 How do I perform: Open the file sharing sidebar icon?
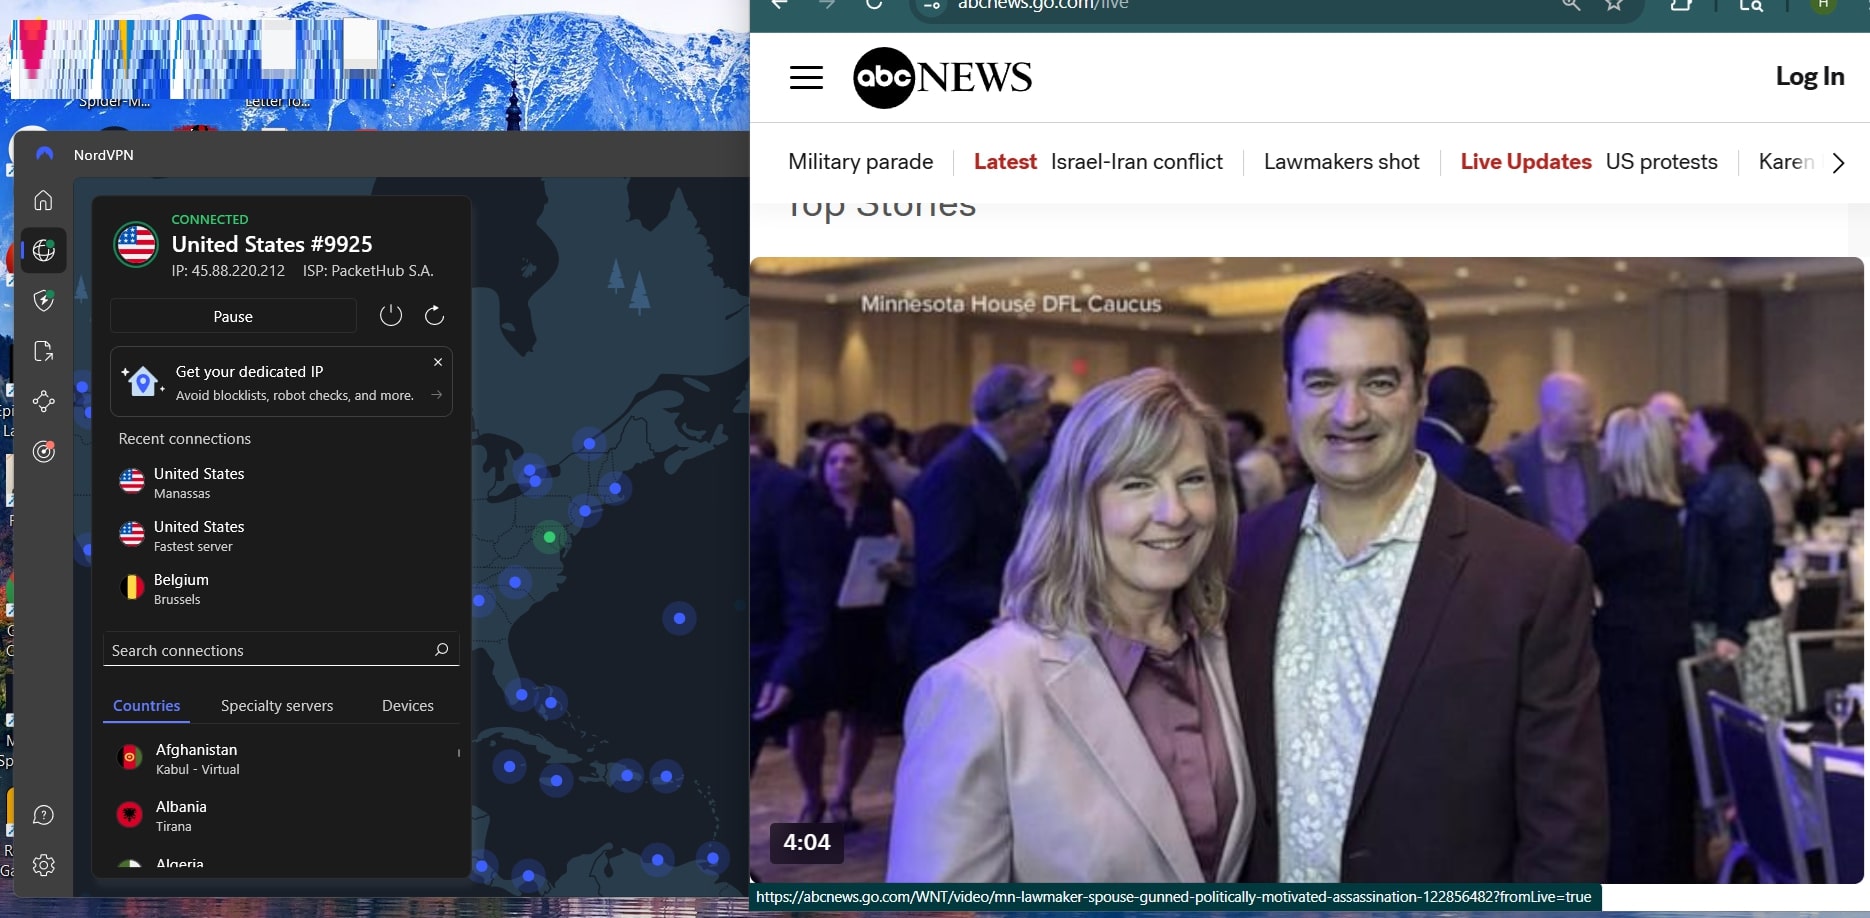[x=43, y=351]
